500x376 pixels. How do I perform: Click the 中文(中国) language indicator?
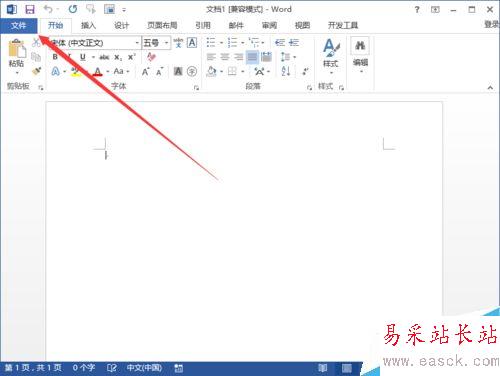click(144, 368)
